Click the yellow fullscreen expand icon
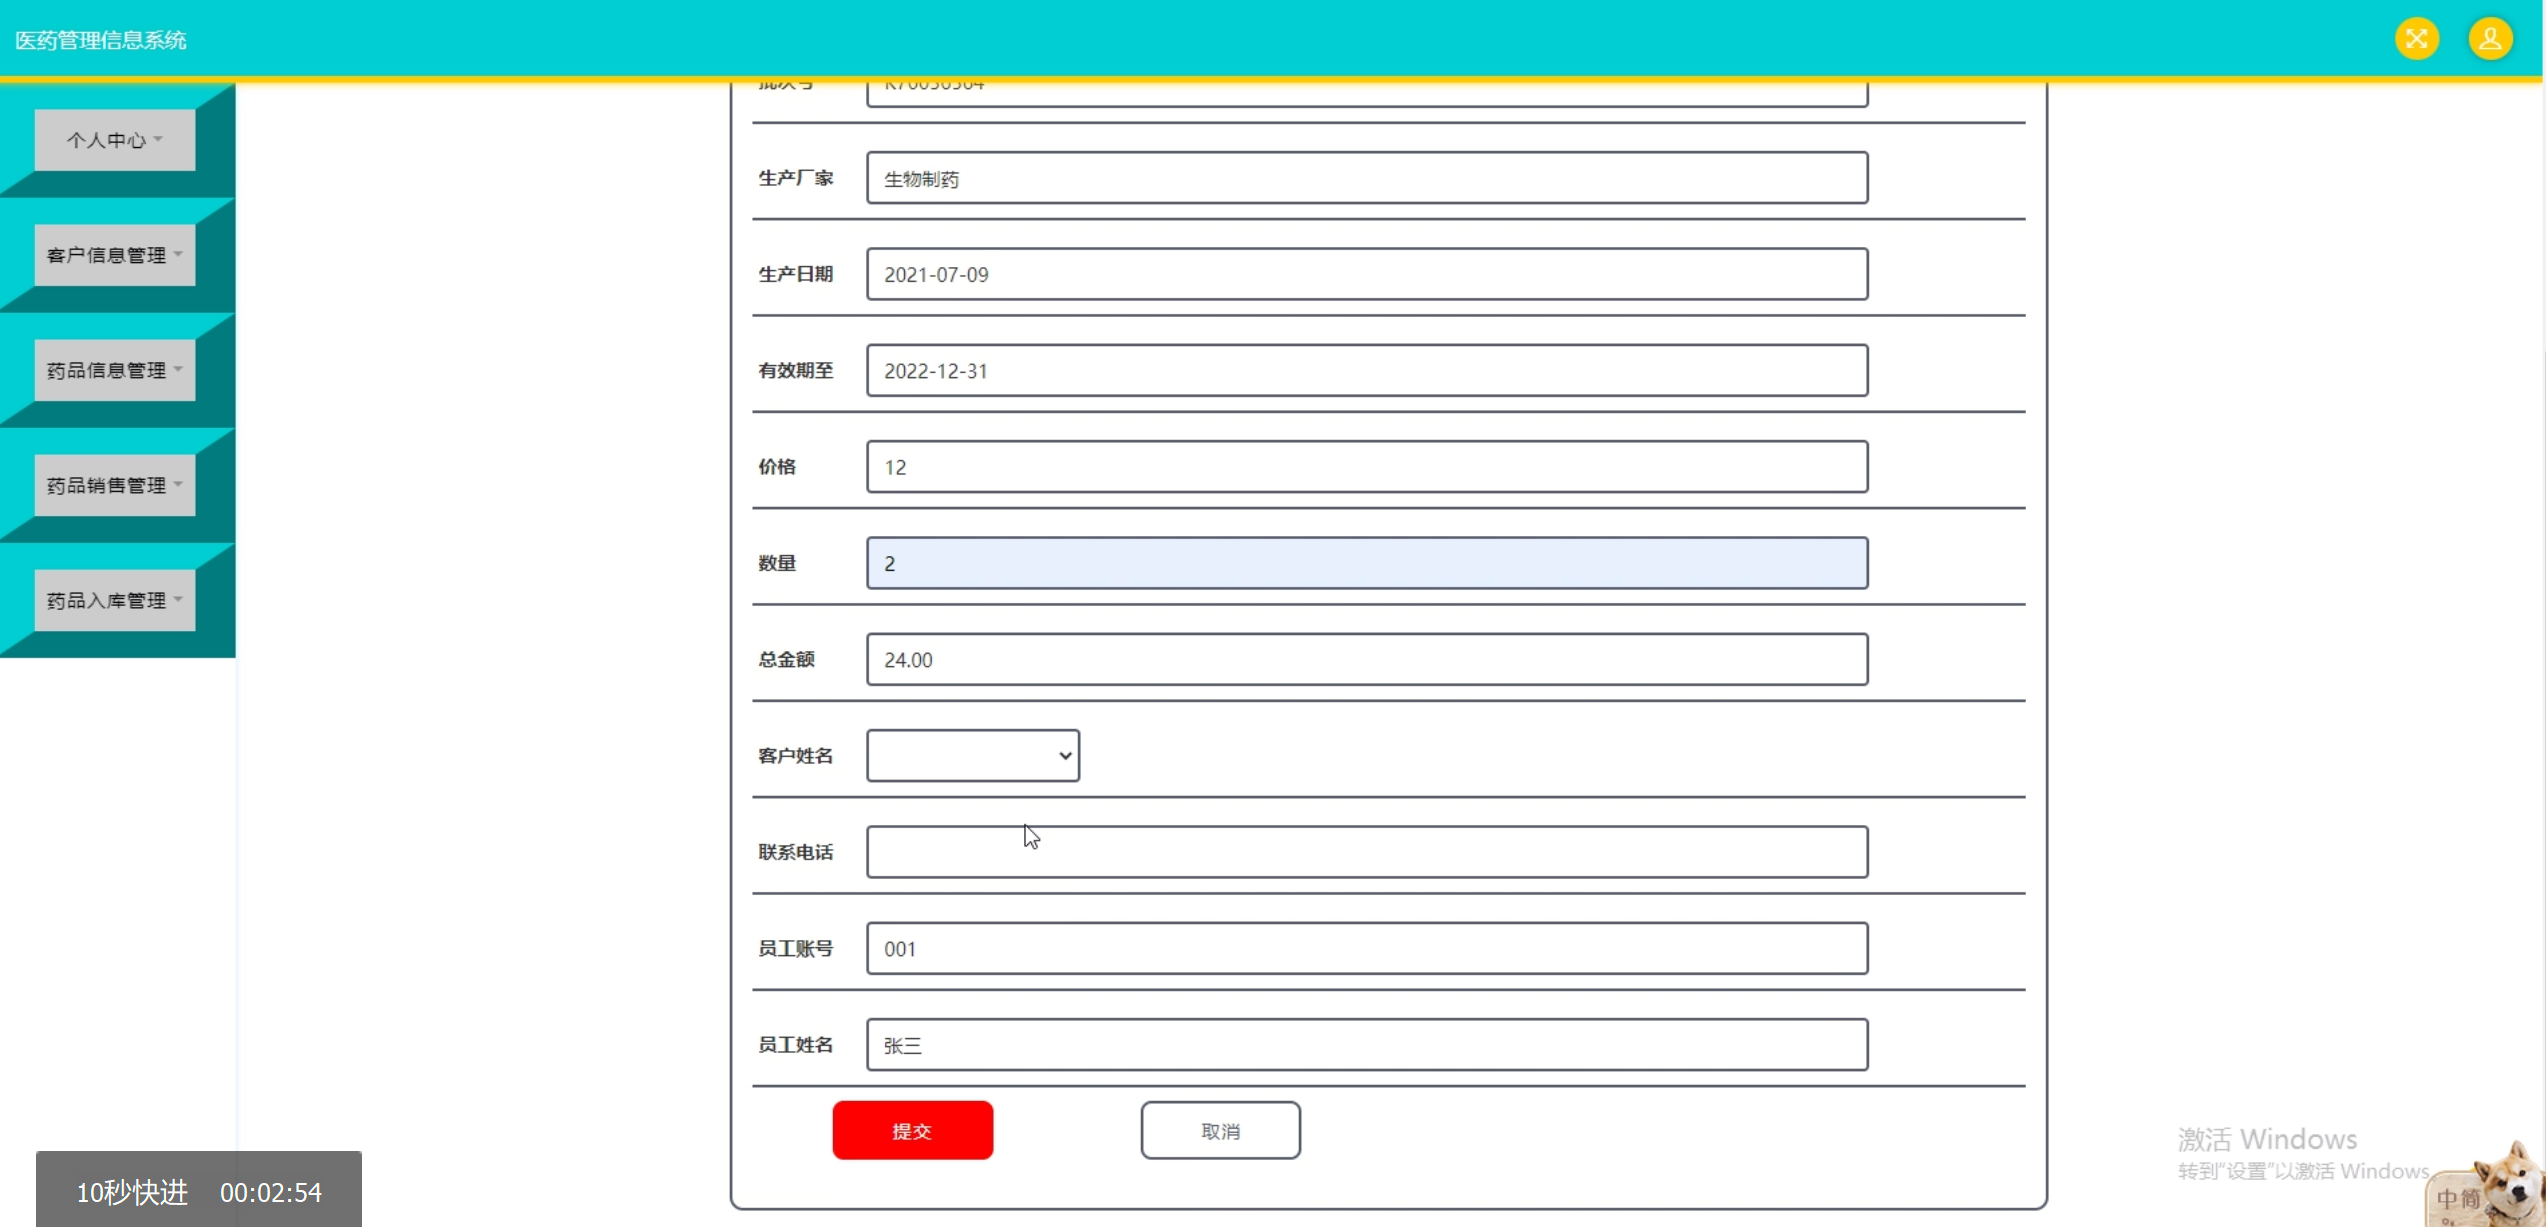Image resolution: width=2546 pixels, height=1227 pixels. tap(2416, 39)
